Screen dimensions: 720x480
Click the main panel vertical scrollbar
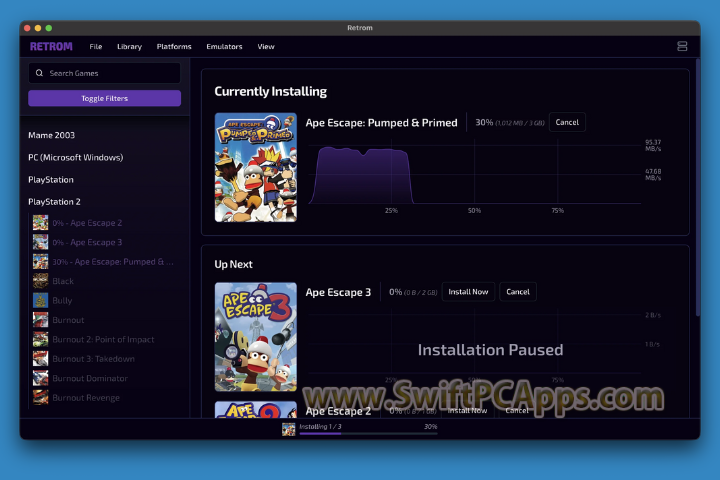click(698, 187)
